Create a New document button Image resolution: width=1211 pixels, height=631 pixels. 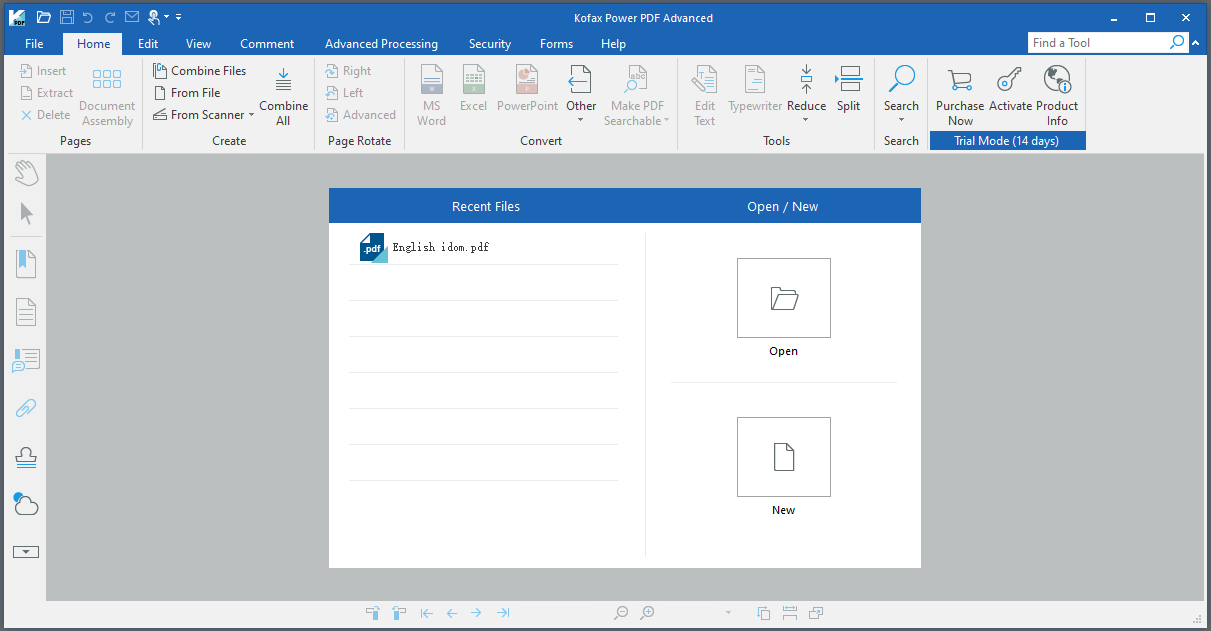click(783, 457)
